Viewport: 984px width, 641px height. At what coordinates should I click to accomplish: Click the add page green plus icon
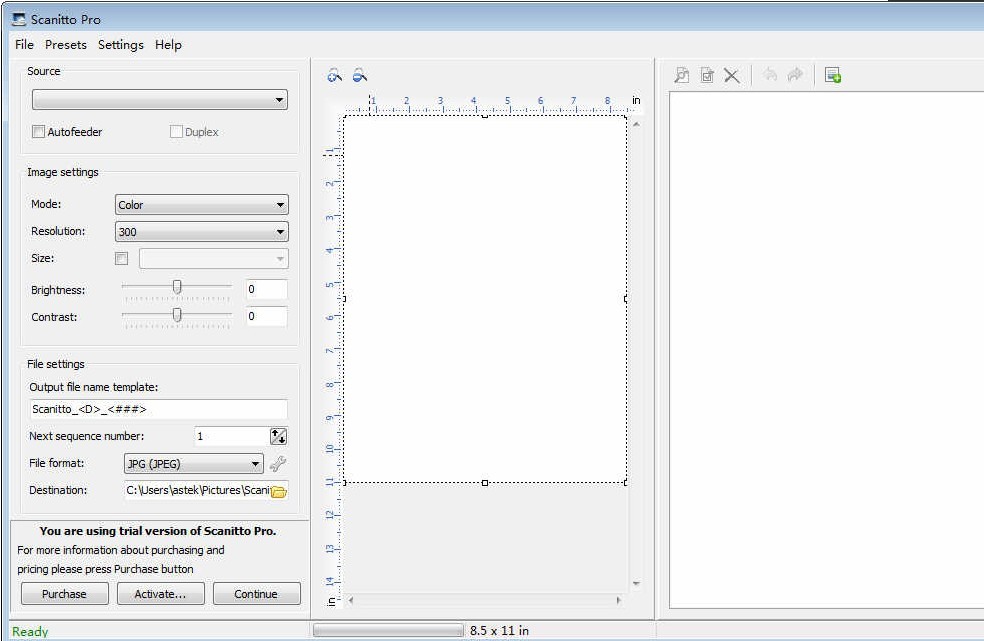coord(833,75)
